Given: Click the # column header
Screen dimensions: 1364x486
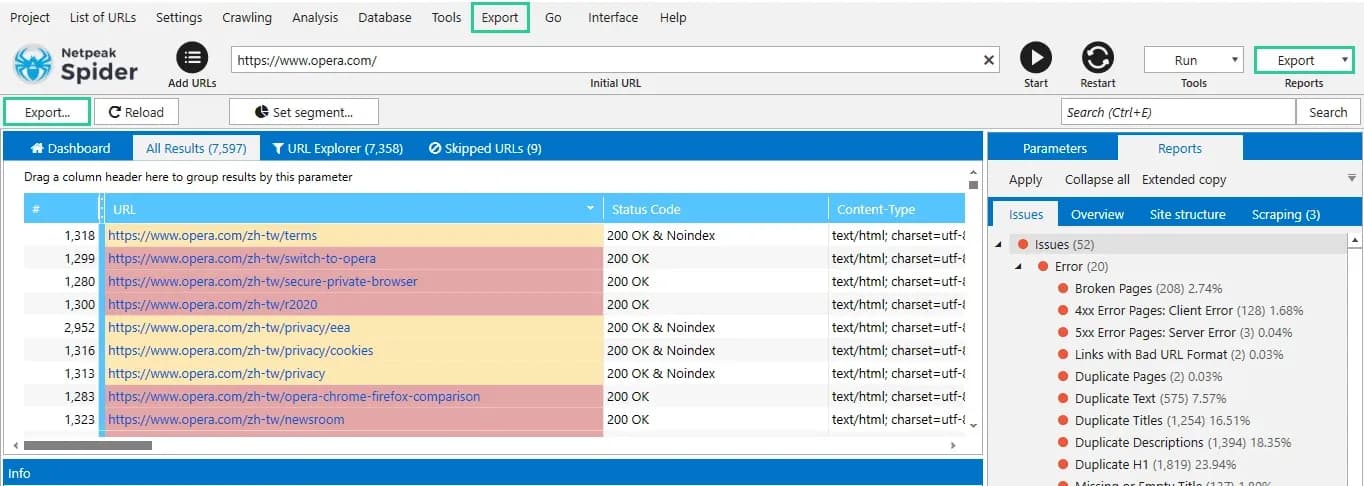Looking at the screenshot, I should click(60, 209).
